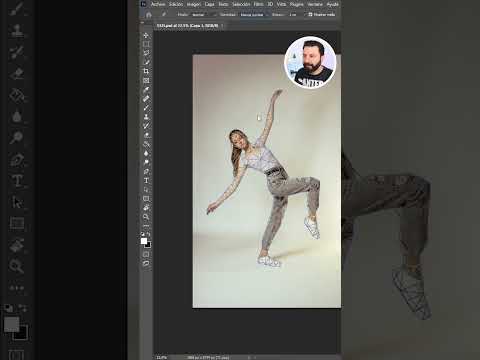Select the Move tool
This screenshot has height=360, width=480.
click(146, 35)
